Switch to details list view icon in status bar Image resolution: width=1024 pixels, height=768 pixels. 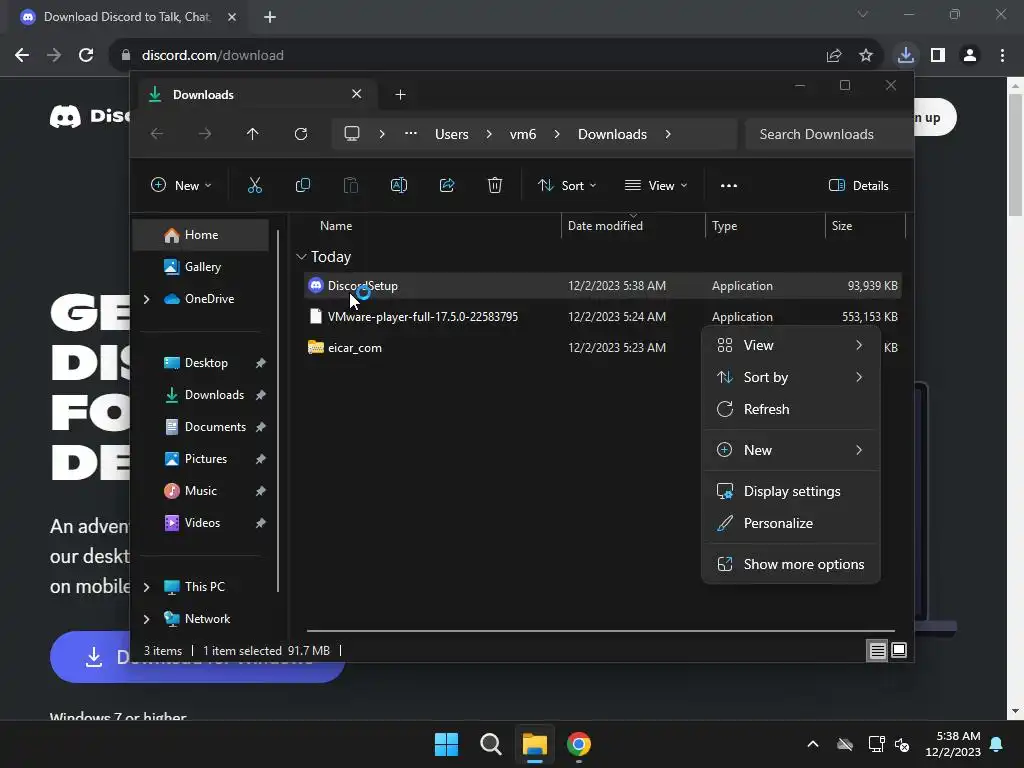(x=877, y=650)
